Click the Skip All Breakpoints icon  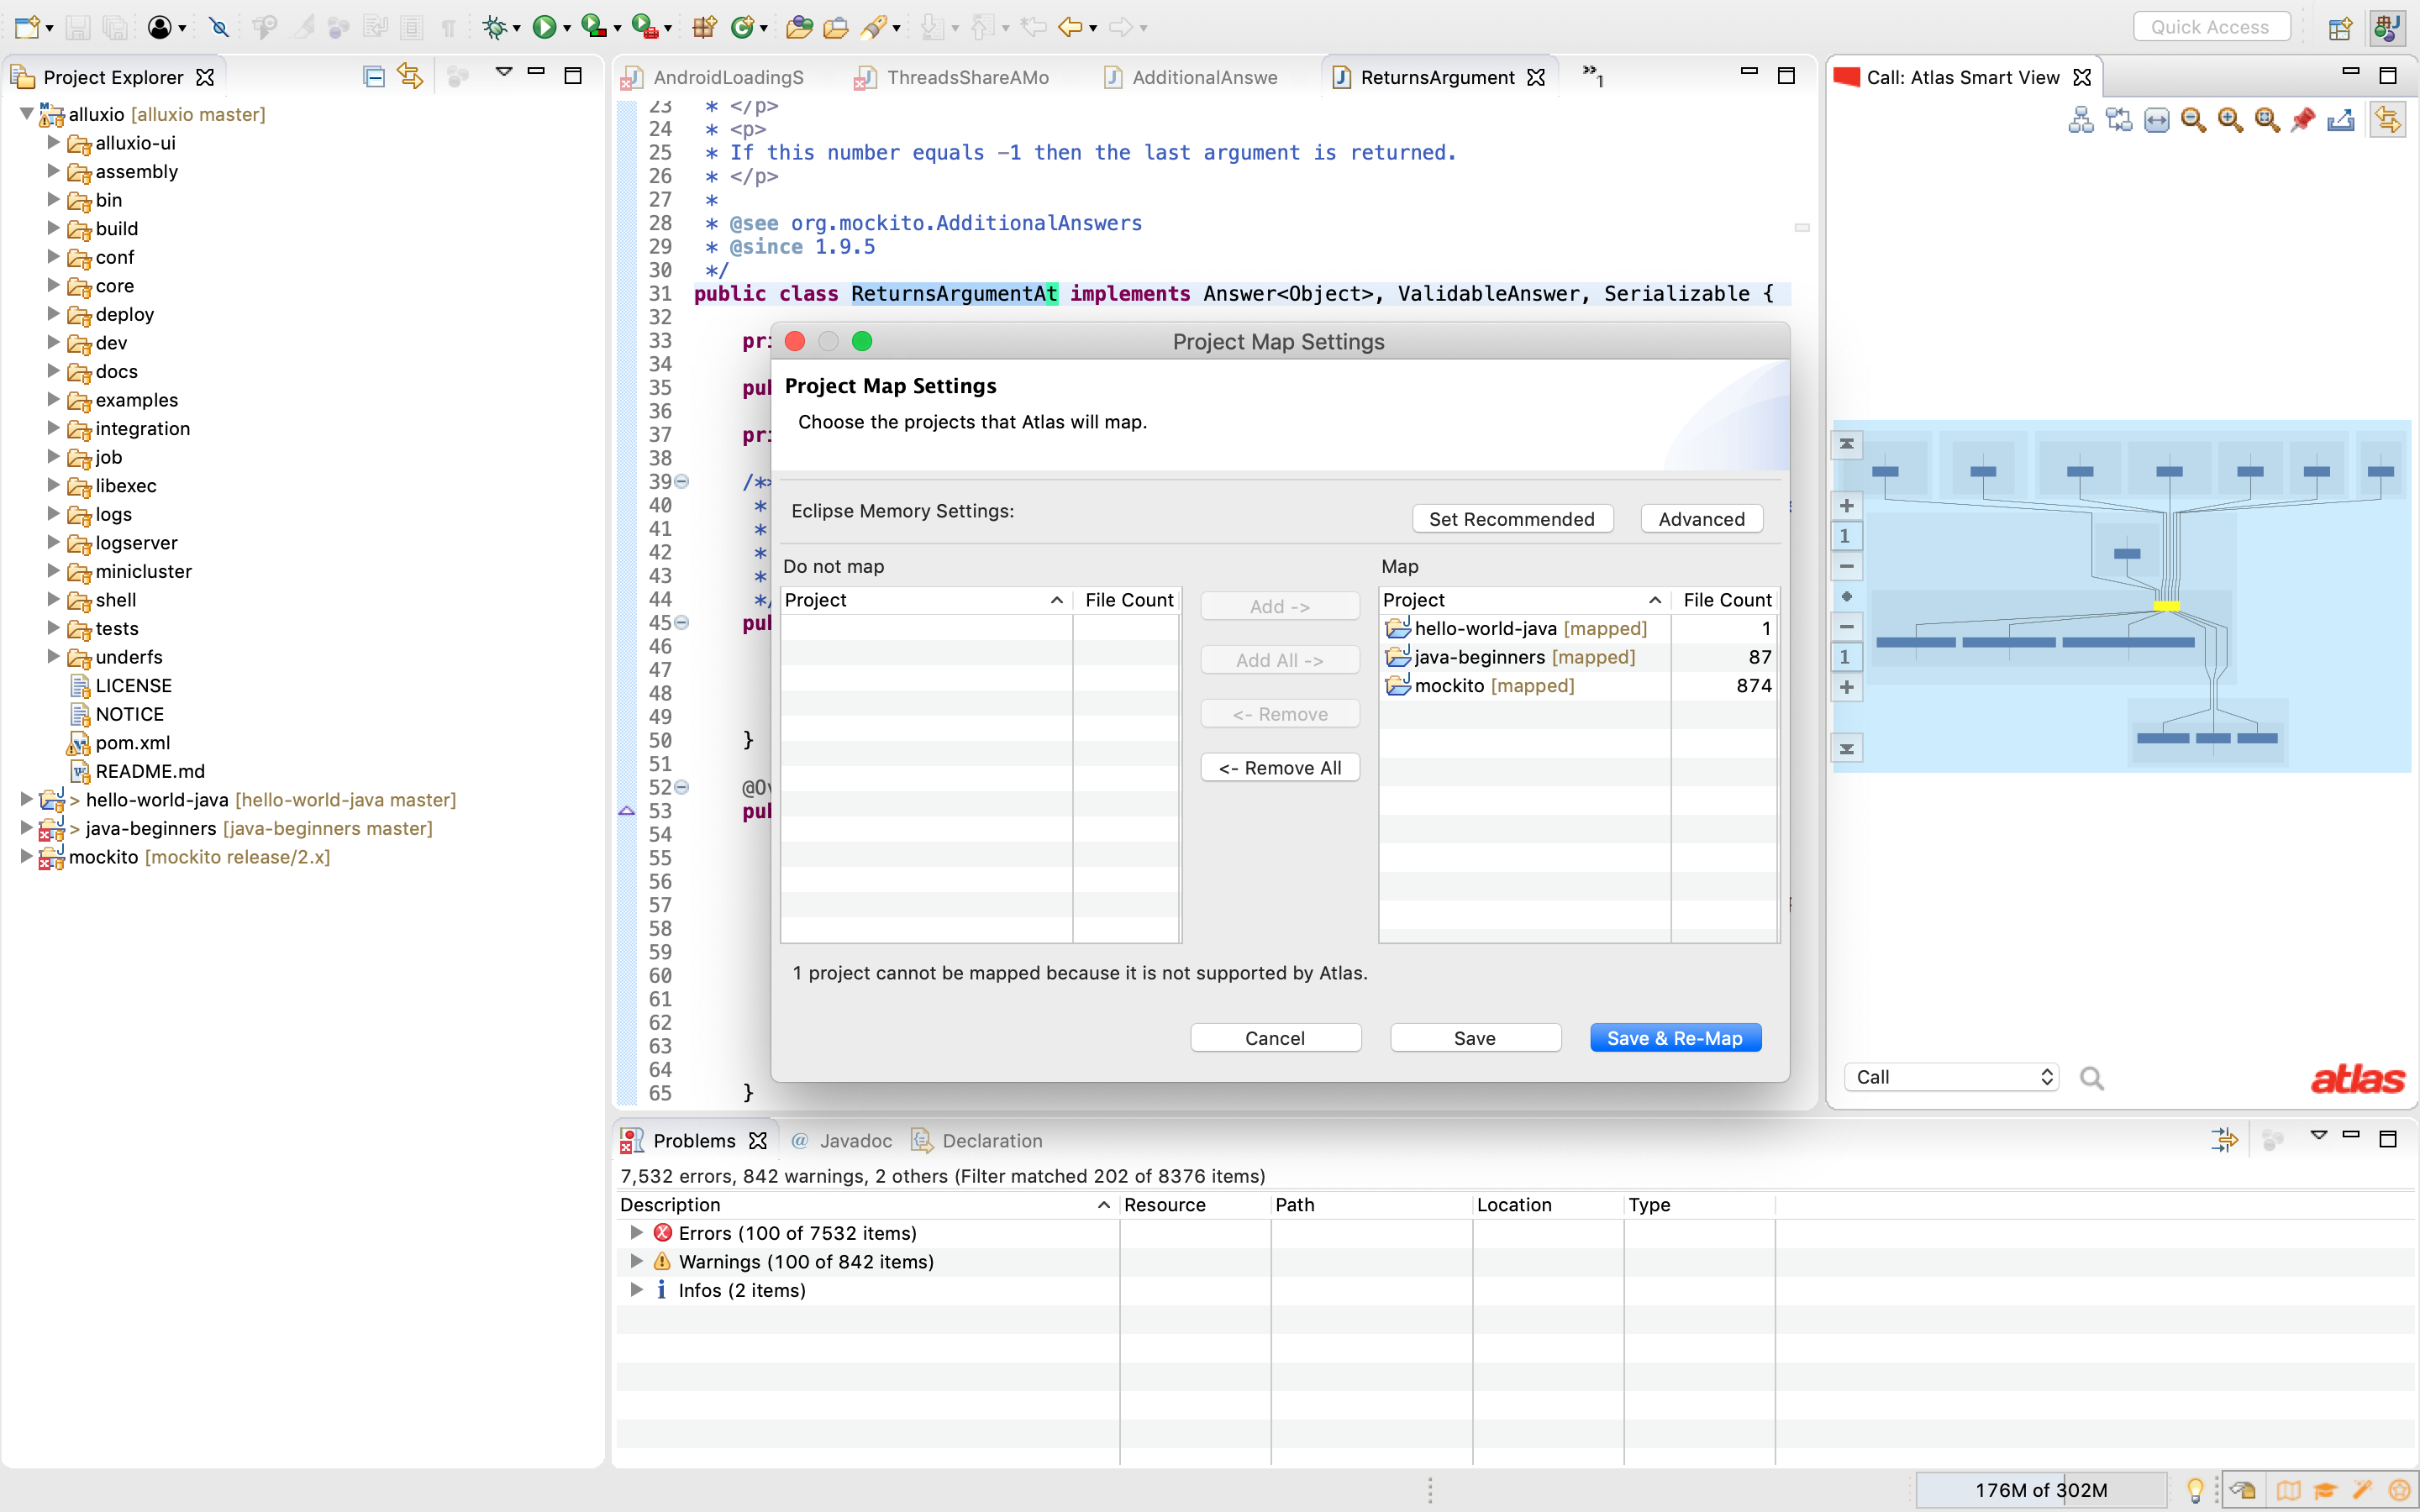(219, 27)
